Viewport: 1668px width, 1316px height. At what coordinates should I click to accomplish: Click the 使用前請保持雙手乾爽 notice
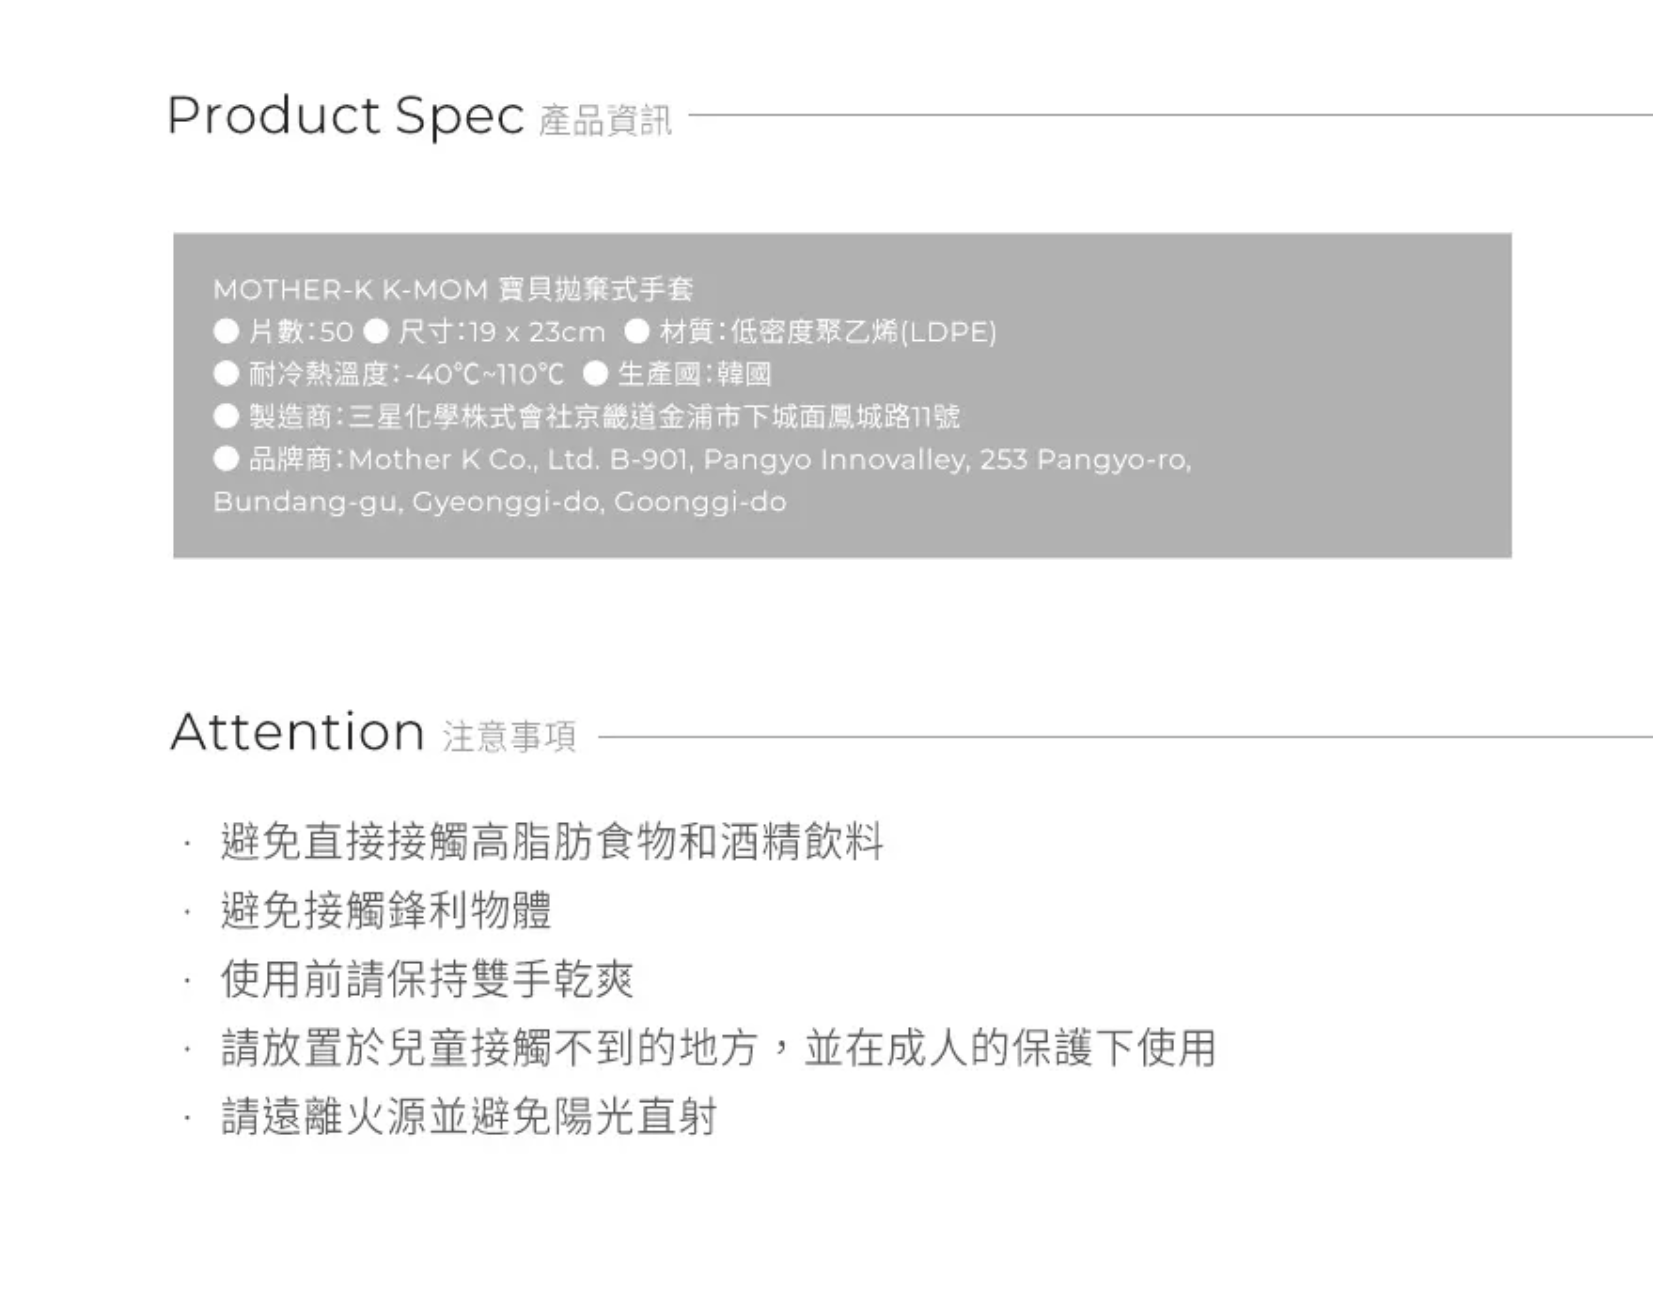427,979
